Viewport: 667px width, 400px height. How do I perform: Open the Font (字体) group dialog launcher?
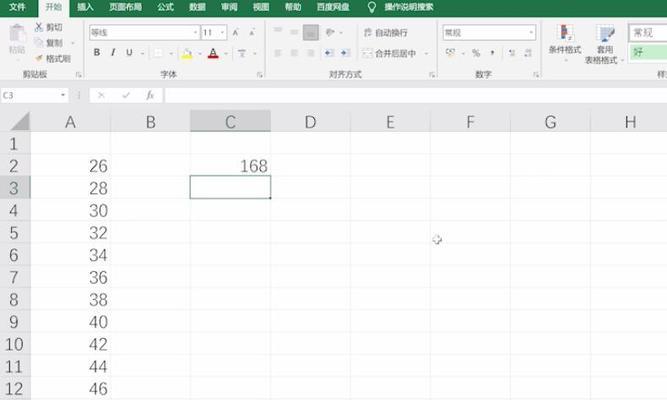pos(259,75)
